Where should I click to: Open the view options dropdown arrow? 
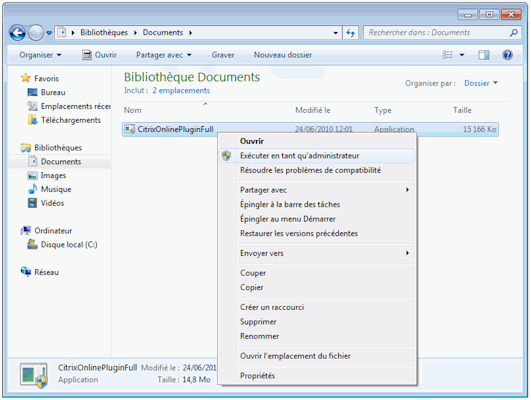(x=462, y=55)
